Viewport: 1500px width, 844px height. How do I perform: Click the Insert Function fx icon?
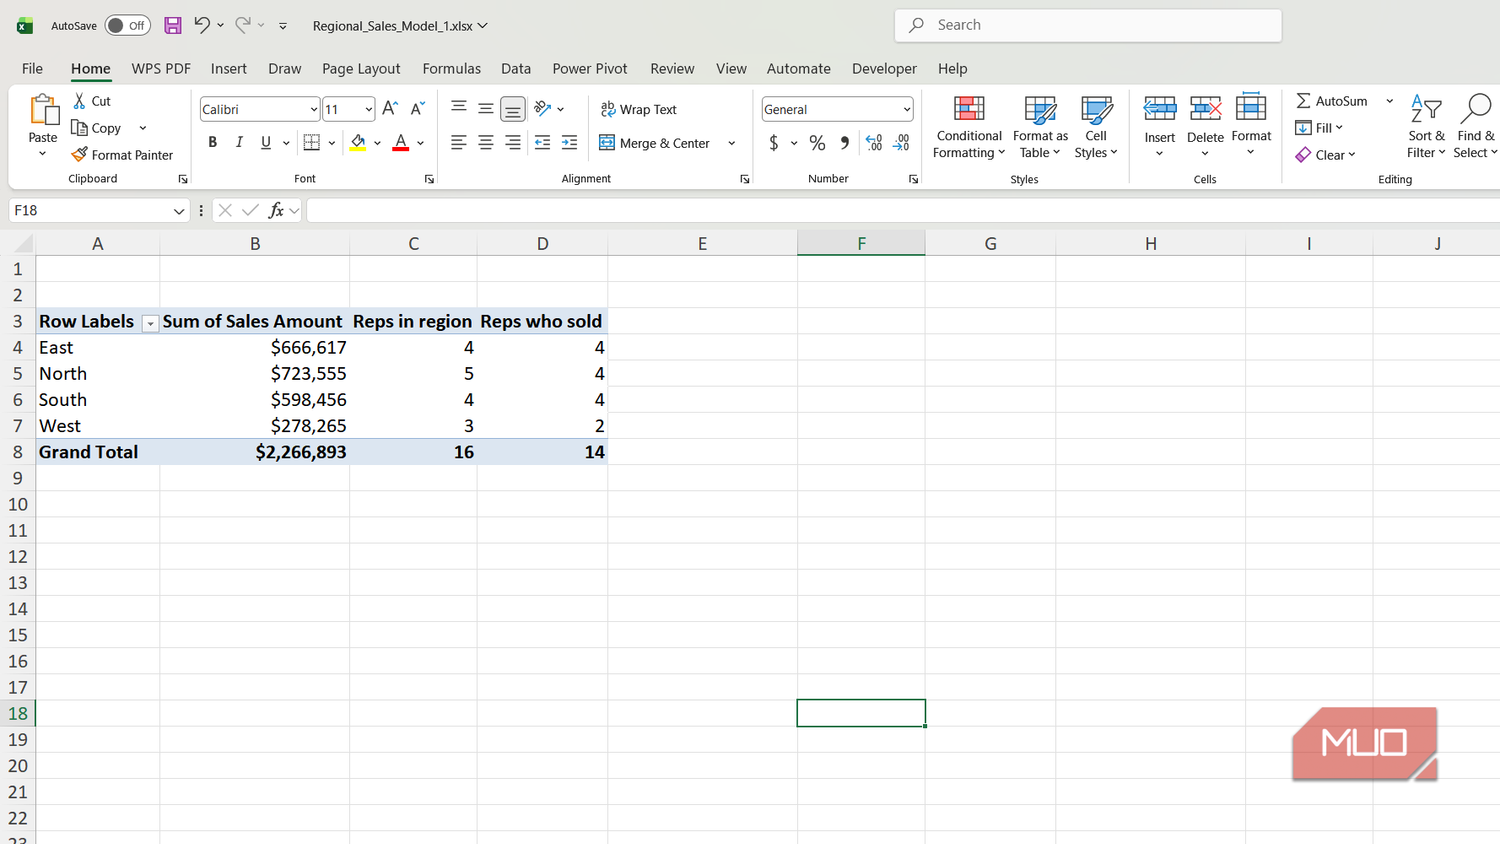276,210
